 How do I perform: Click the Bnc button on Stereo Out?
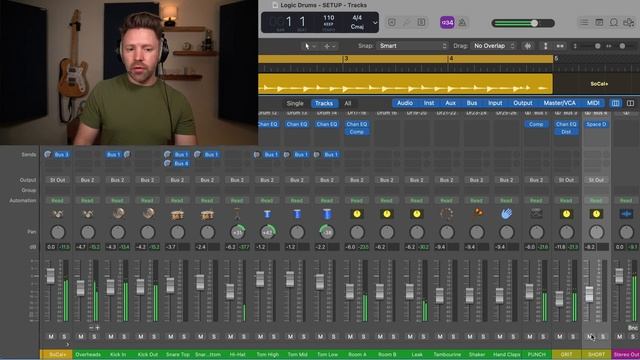tap(632, 328)
